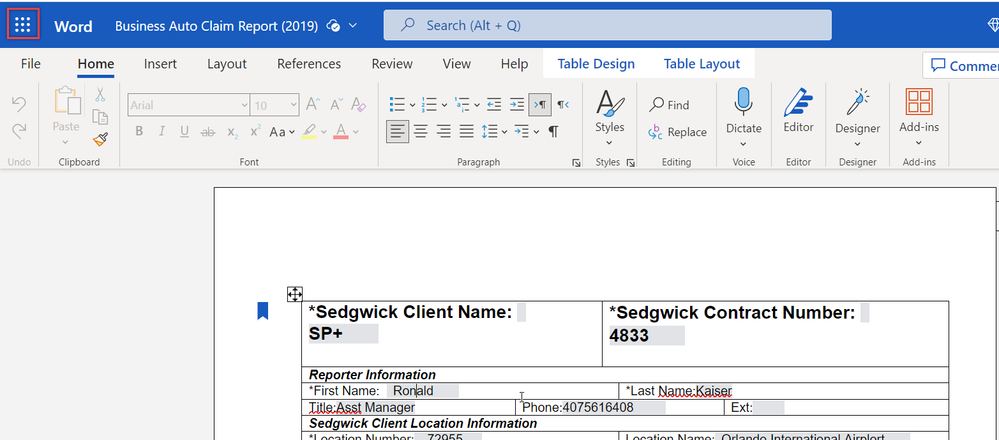Screen dimensions: 999x440
Task: Open the Review tab
Action: 392,64
